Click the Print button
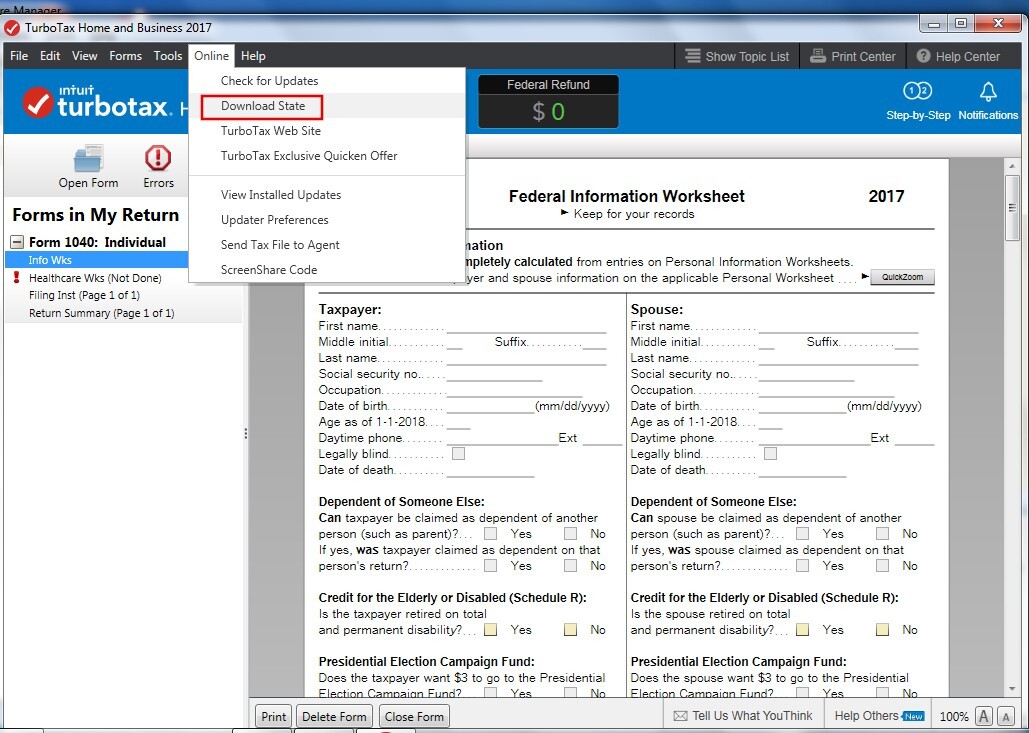This screenshot has width=1029, height=733. click(274, 716)
